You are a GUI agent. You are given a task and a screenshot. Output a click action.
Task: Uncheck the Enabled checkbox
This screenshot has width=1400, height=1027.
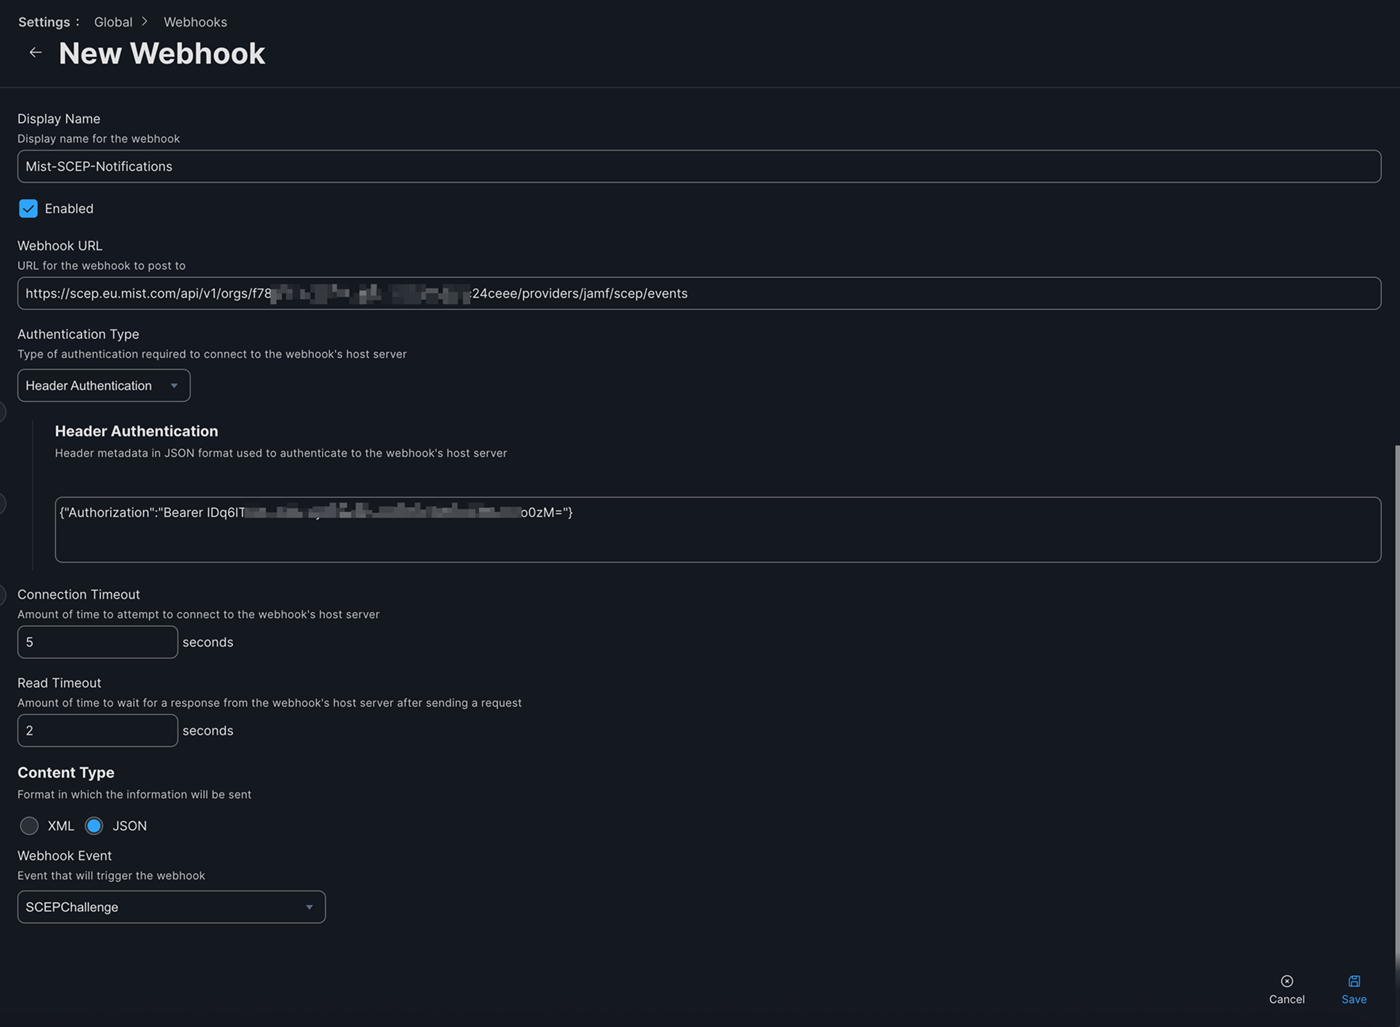pos(28,208)
